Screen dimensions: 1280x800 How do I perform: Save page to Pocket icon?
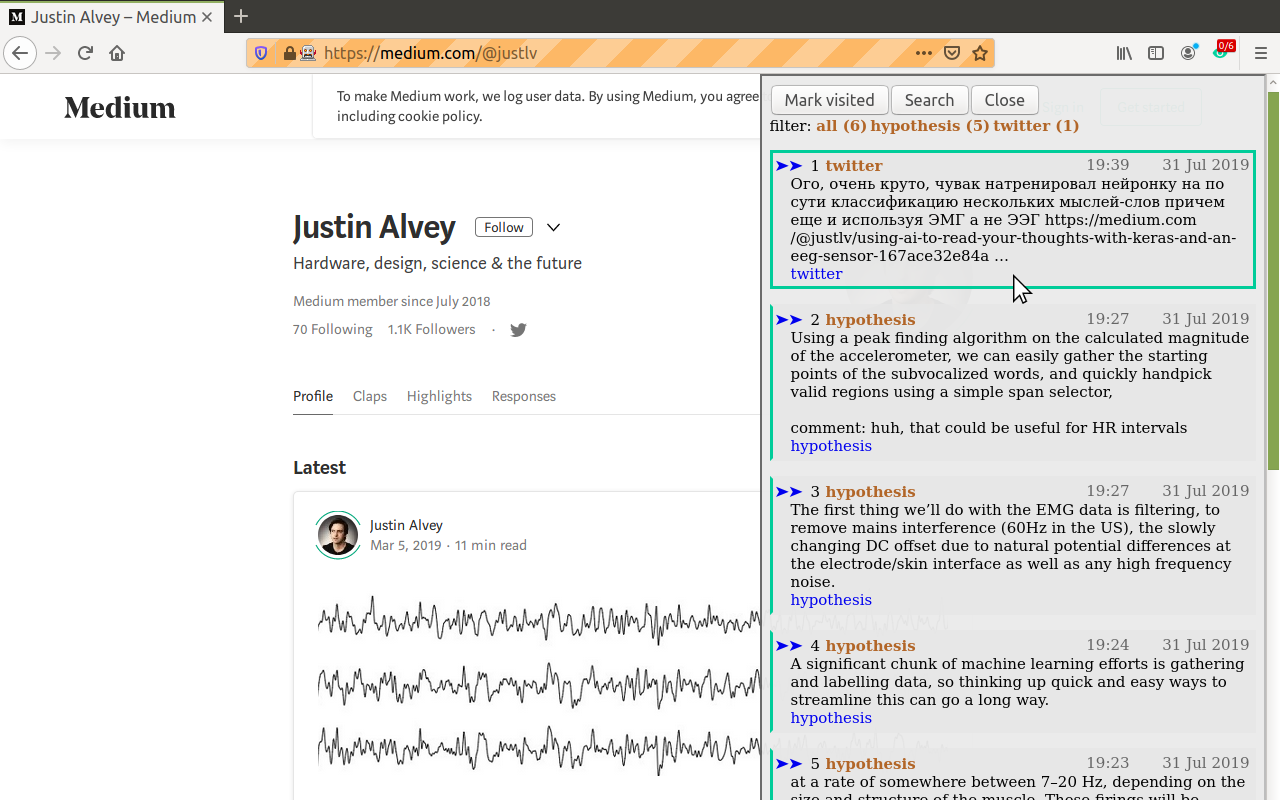coord(952,53)
